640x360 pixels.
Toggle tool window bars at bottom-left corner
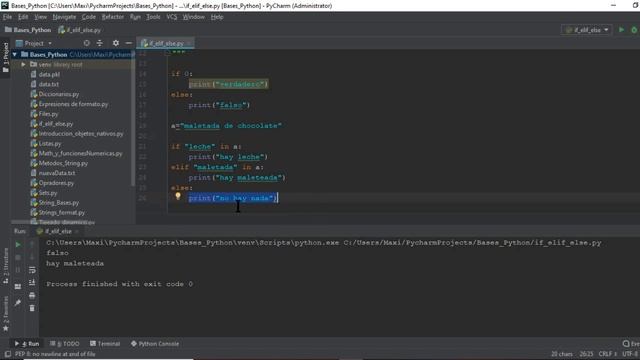point(7,354)
